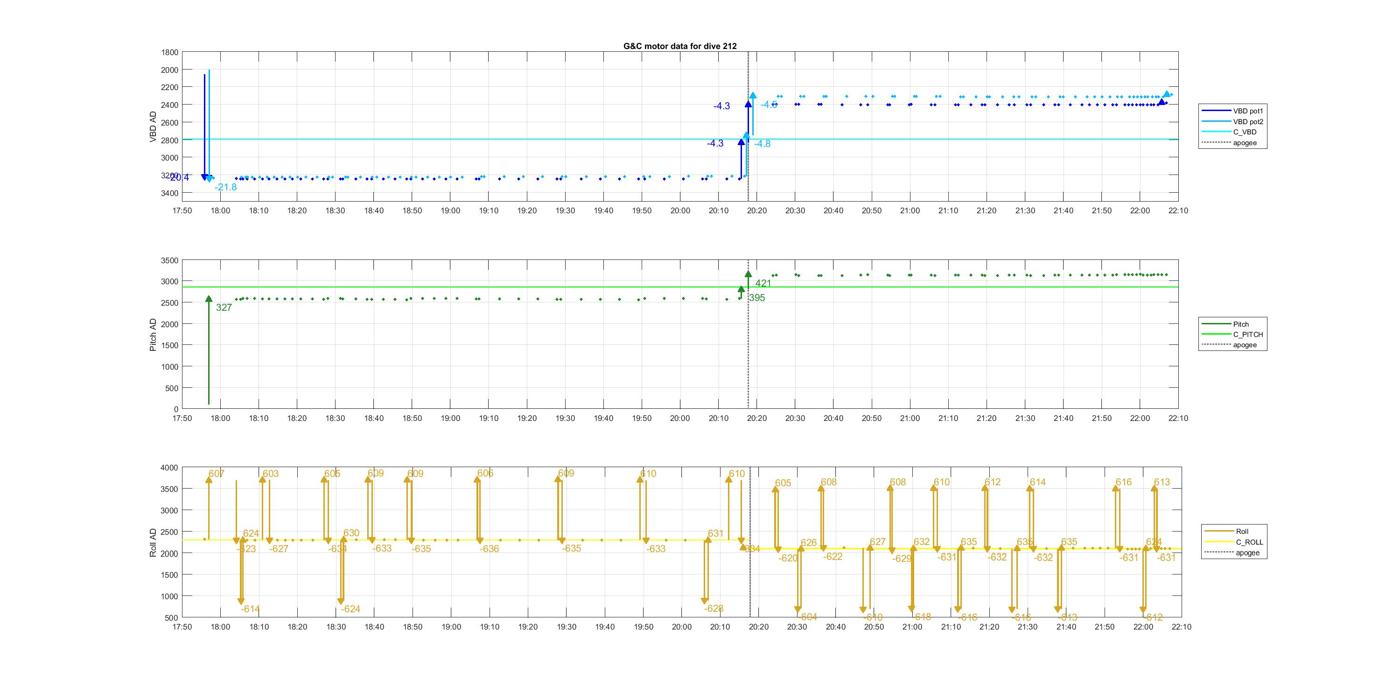Click the '2200' tick on the VBD axis
Image resolution: width=1400 pixels, height=693 pixels.
click(170, 87)
